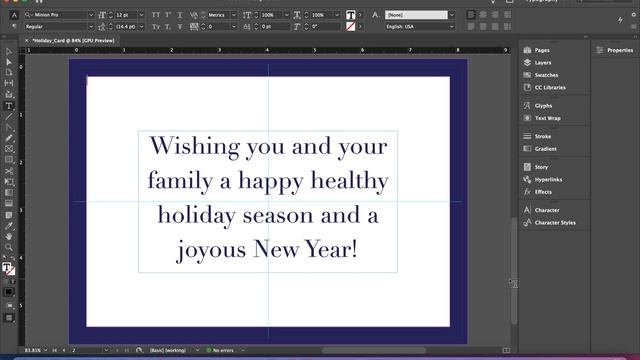Open the vertical scale 100% dropdown
Viewport: 640px width, 360px height.
pos(287,15)
